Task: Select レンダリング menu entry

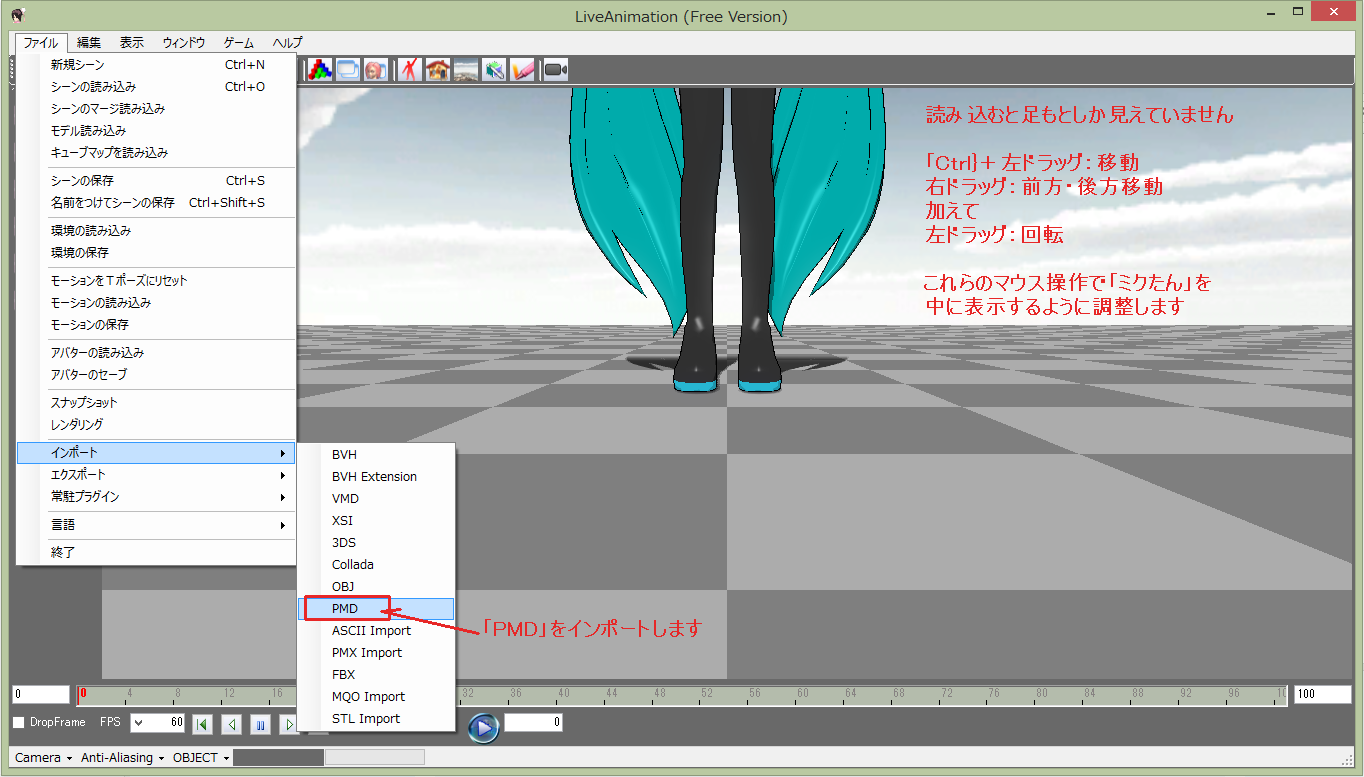Action: [x=156, y=425]
